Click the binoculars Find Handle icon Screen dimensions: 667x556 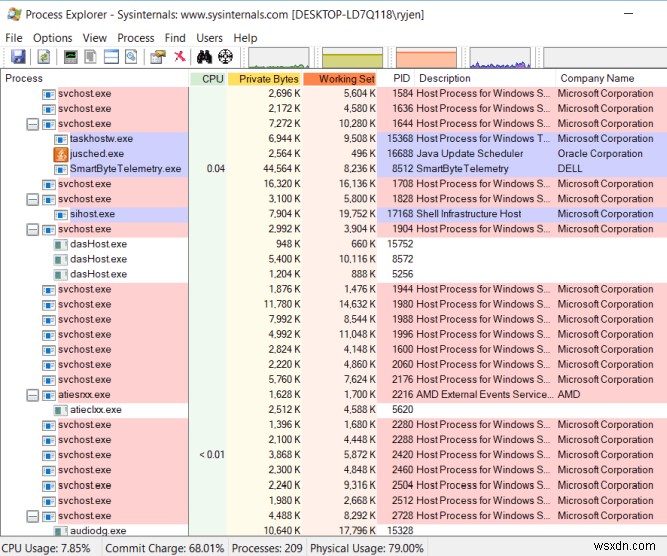coord(204,57)
